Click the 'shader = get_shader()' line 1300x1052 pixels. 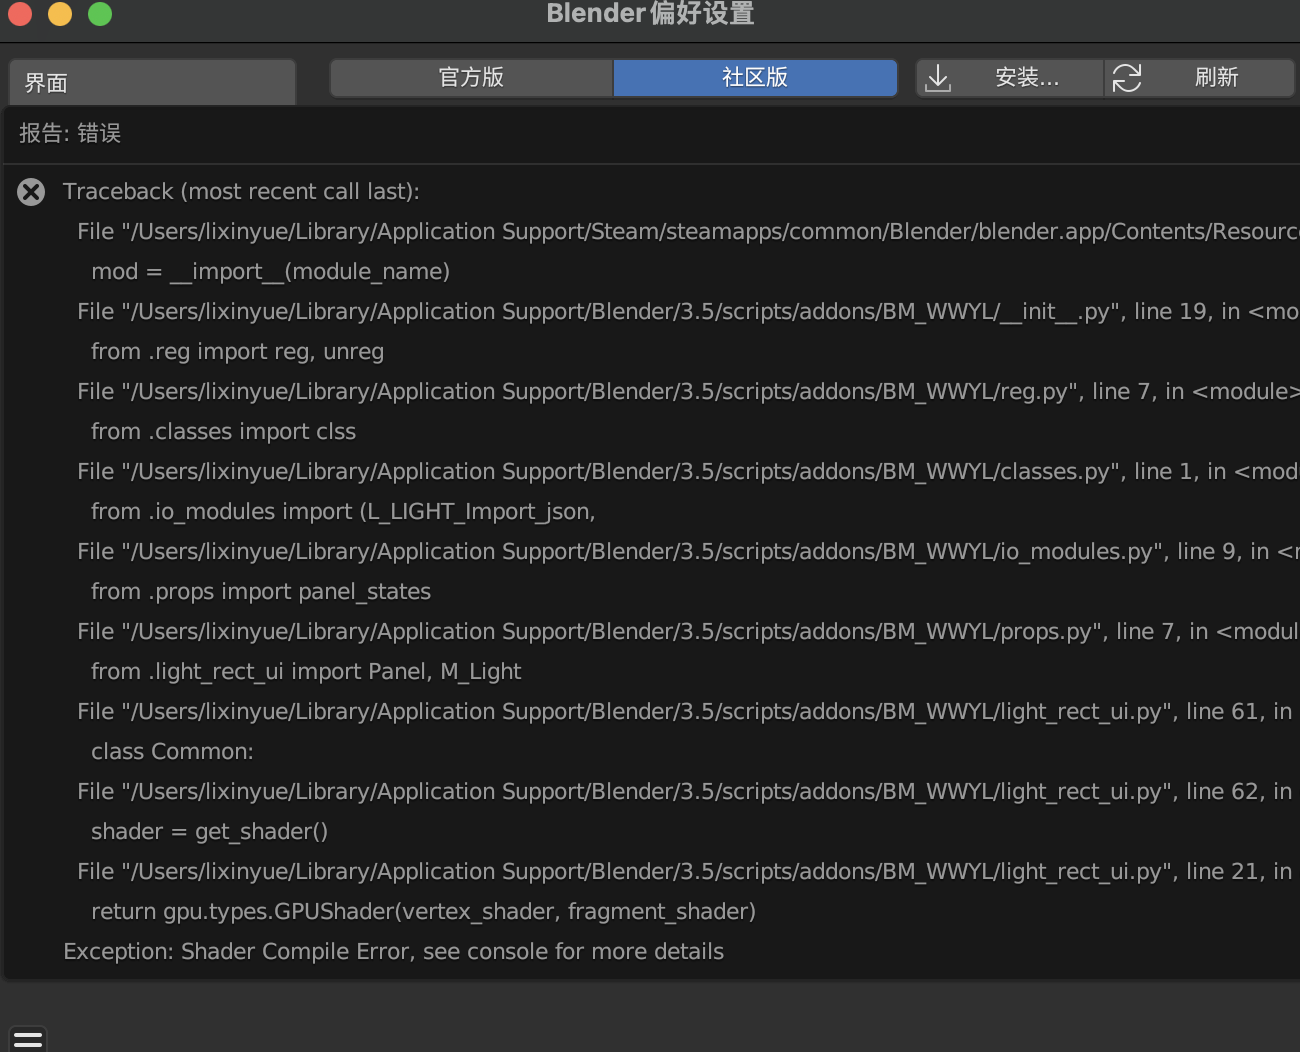pyautogui.click(x=209, y=831)
